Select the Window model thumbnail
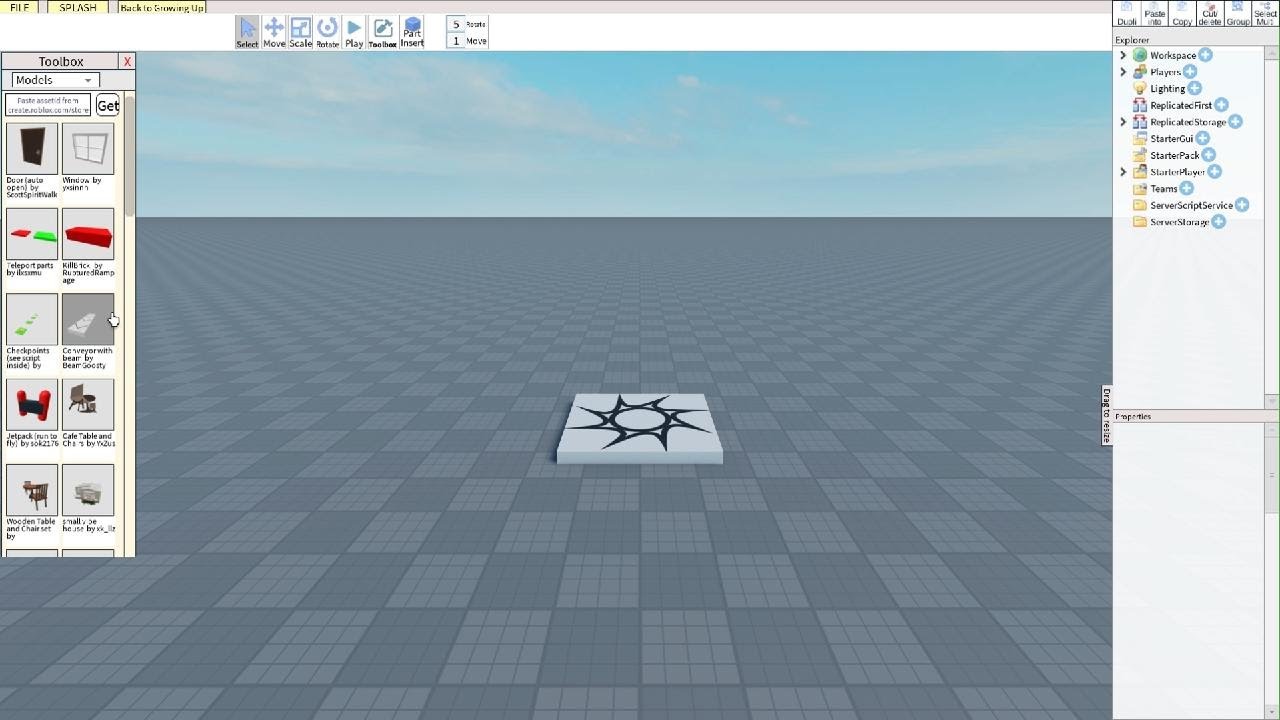 [88, 149]
